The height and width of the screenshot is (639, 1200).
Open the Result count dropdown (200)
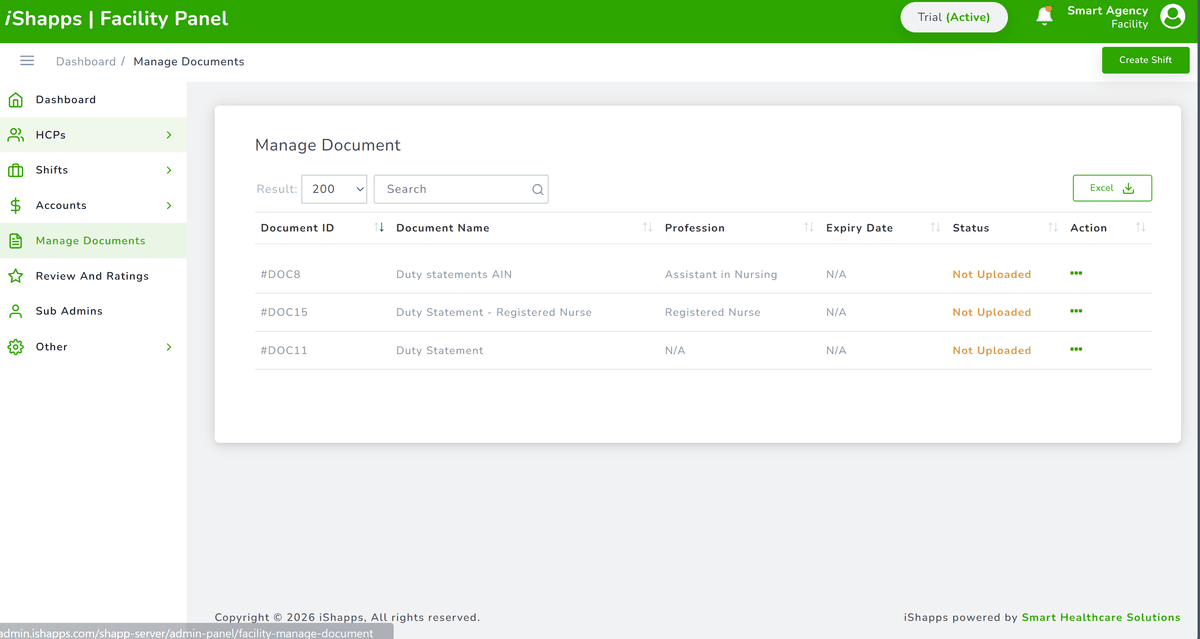tap(334, 189)
